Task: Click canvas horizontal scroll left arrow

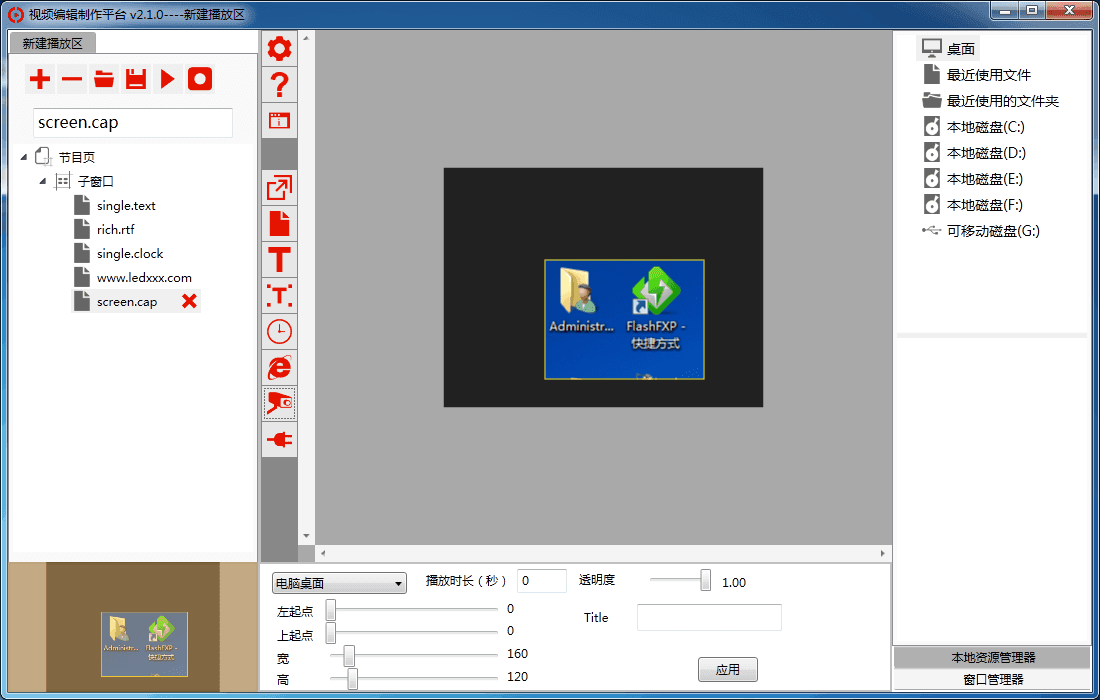Action: pos(323,553)
